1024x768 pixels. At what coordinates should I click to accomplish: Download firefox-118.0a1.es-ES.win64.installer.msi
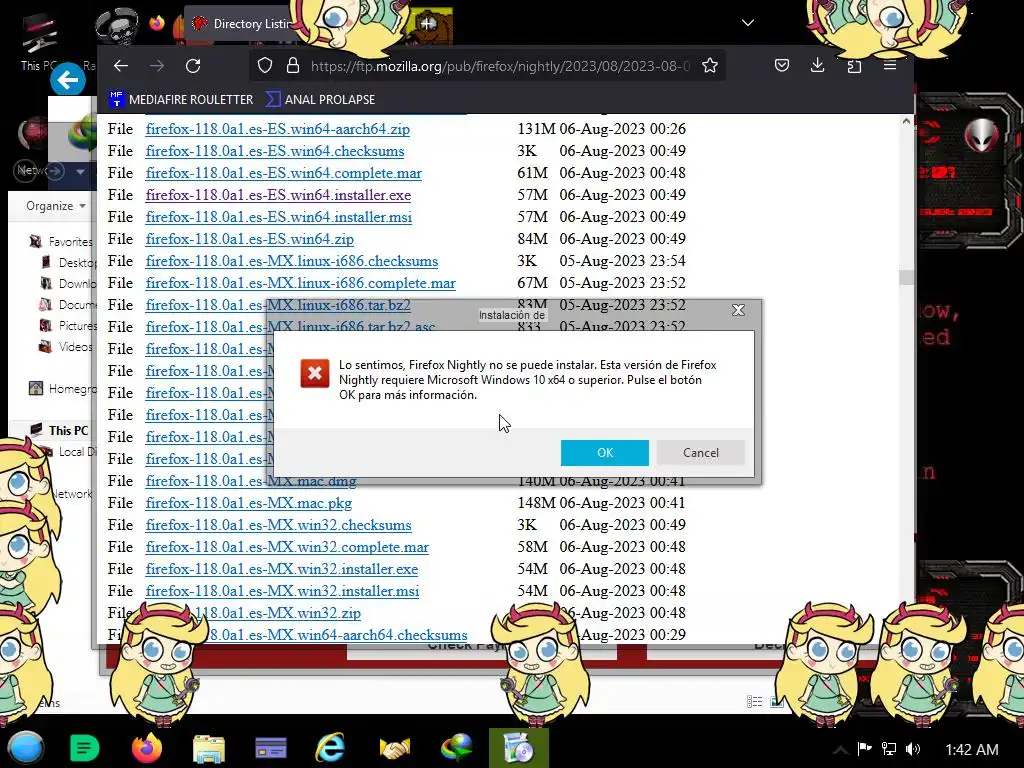[279, 217]
